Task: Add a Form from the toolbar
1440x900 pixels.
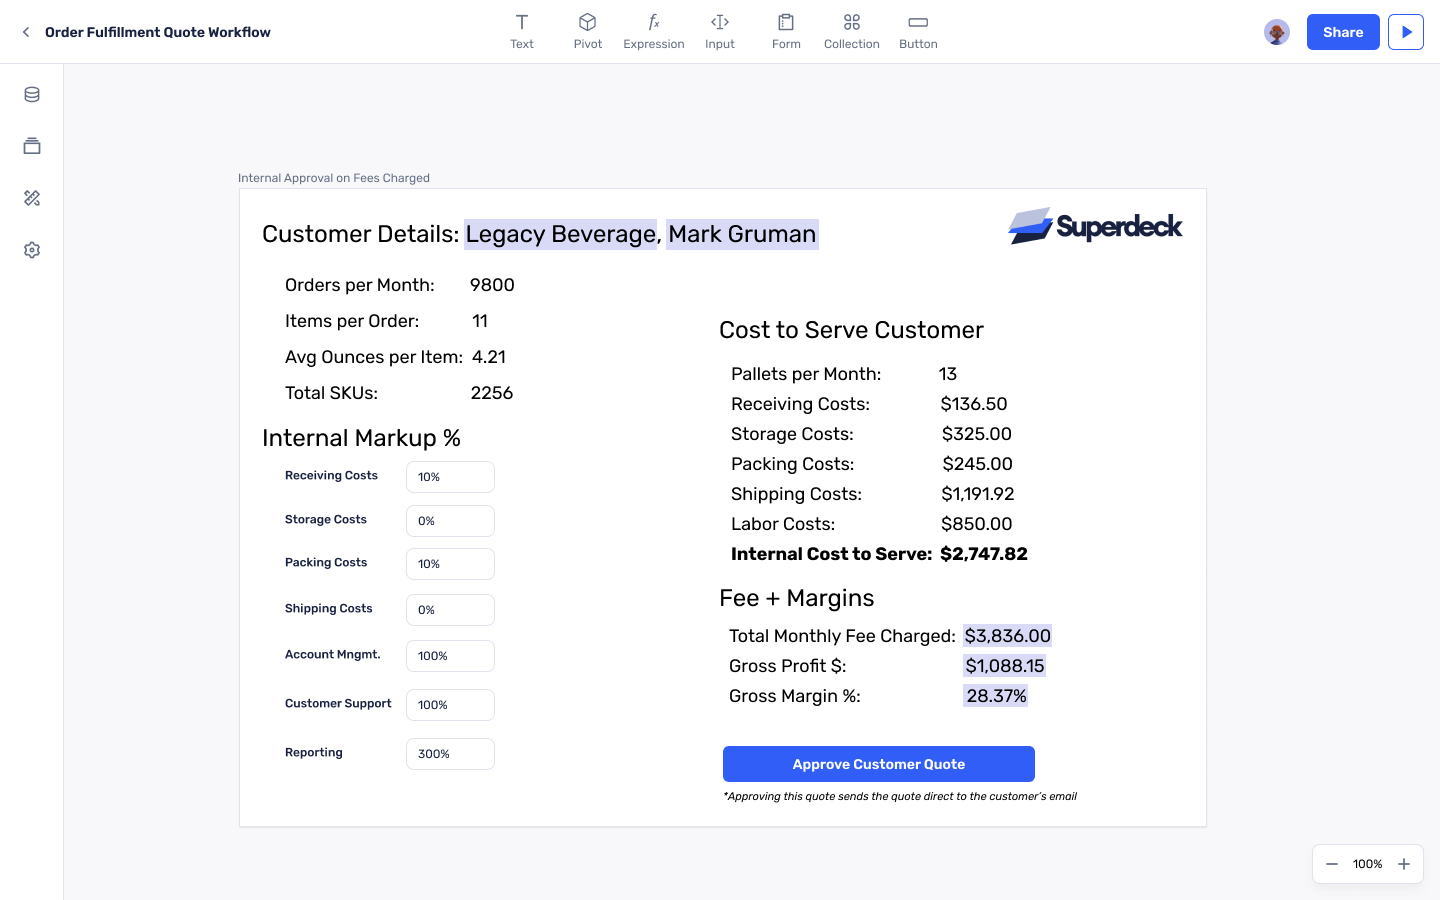Action: pos(786,31)
